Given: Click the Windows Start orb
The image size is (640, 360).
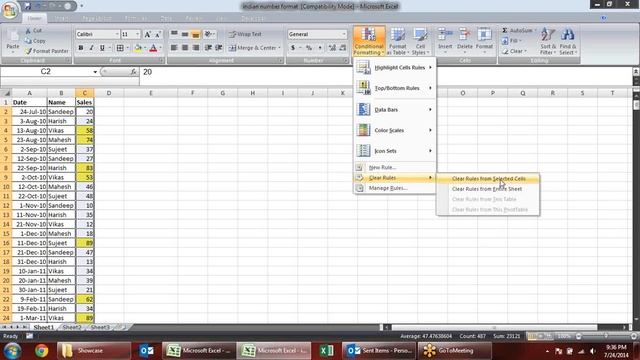Looking at the screenshot, I should point(12,351).
